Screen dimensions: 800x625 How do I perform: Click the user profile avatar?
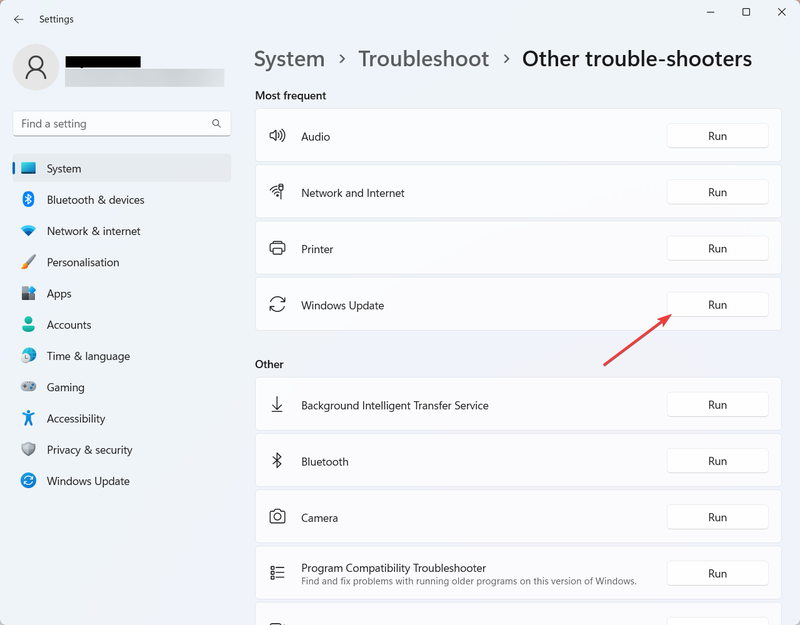point(36,67)
